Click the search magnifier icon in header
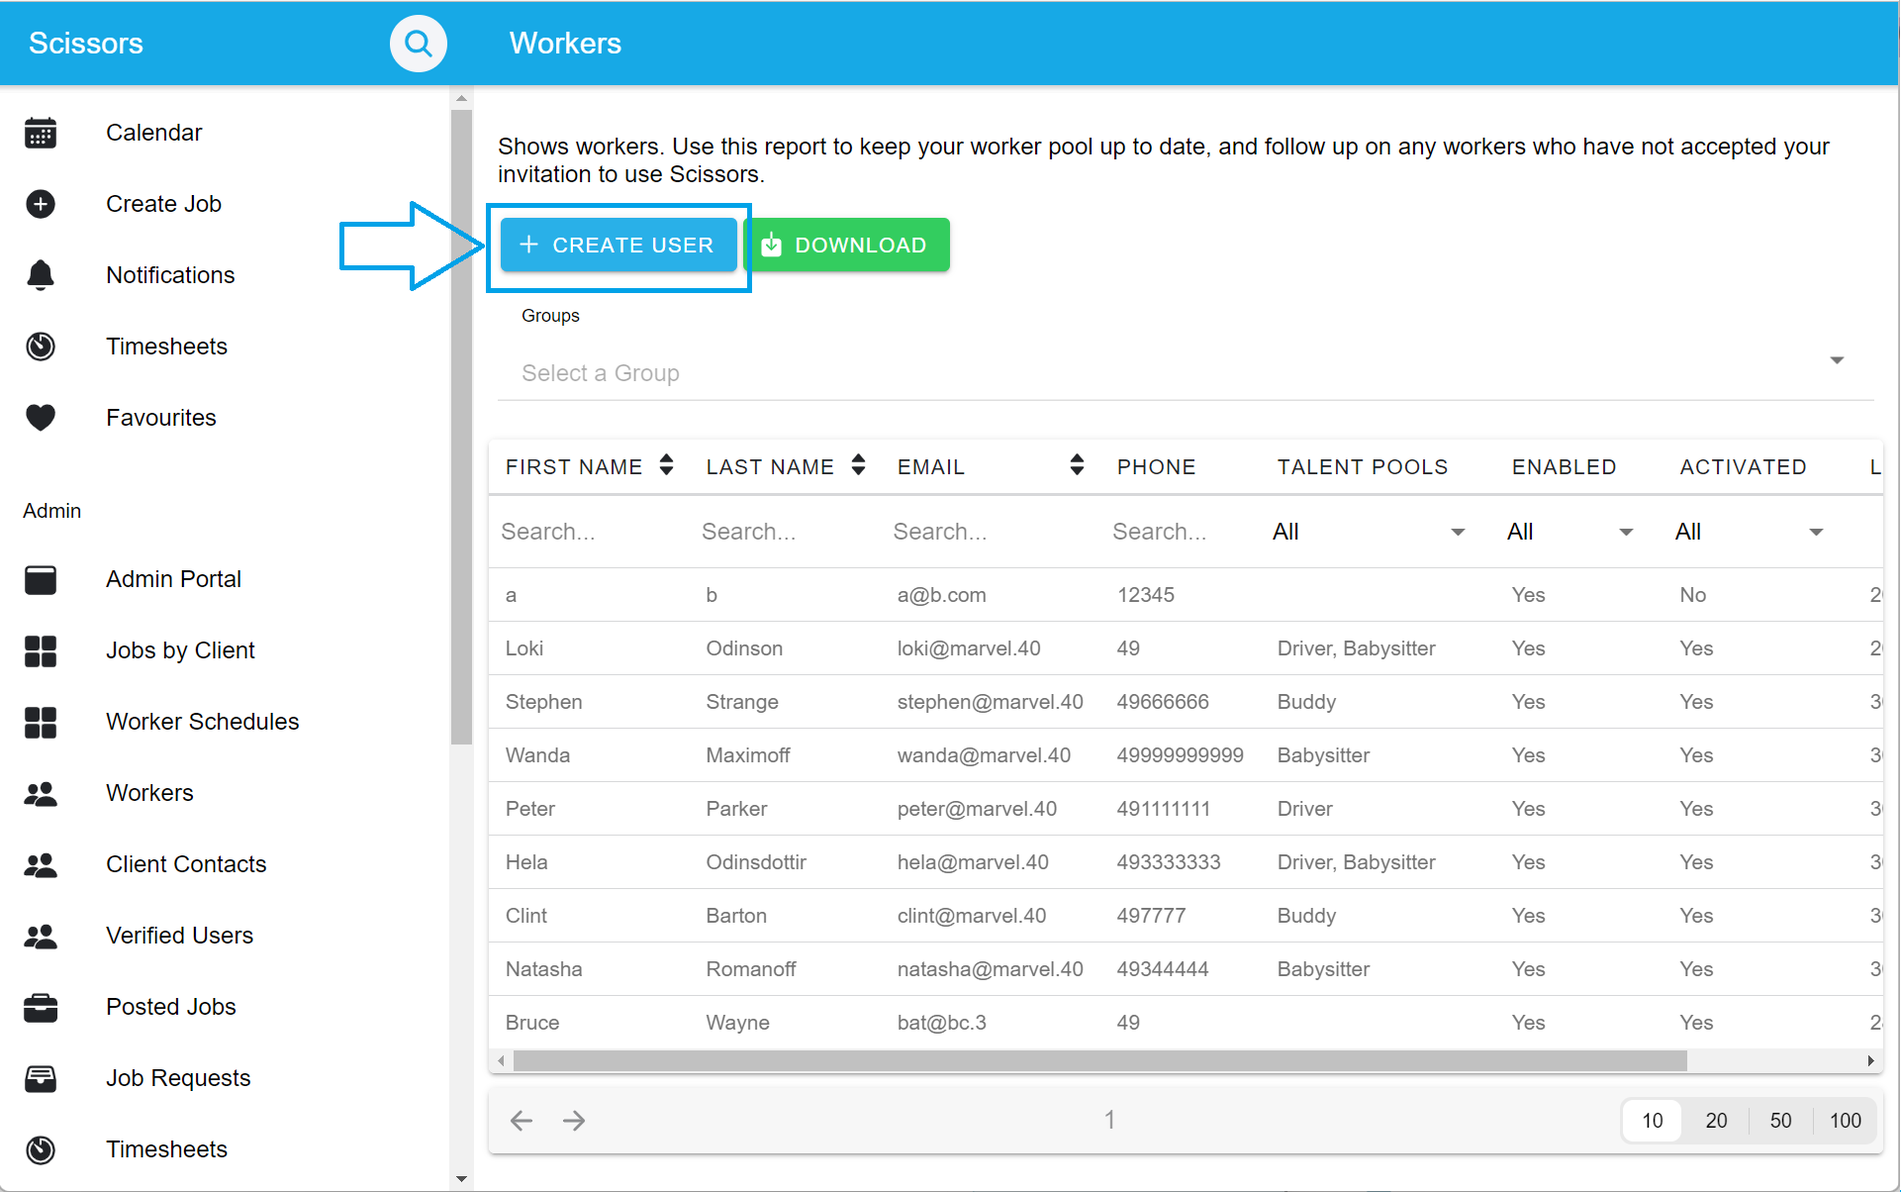Image resolution: width=1901 pixels, height=1192 pixels. (x=418, y=44)
